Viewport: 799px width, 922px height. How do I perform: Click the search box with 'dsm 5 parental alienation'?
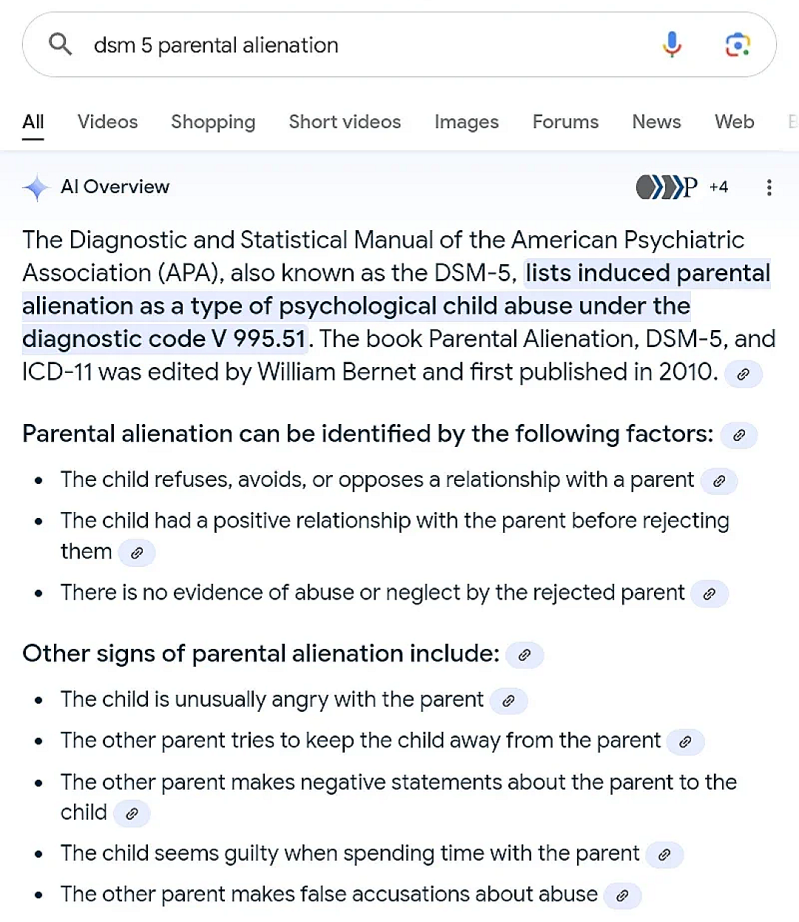pyautogui.click(x=350, y=45)
